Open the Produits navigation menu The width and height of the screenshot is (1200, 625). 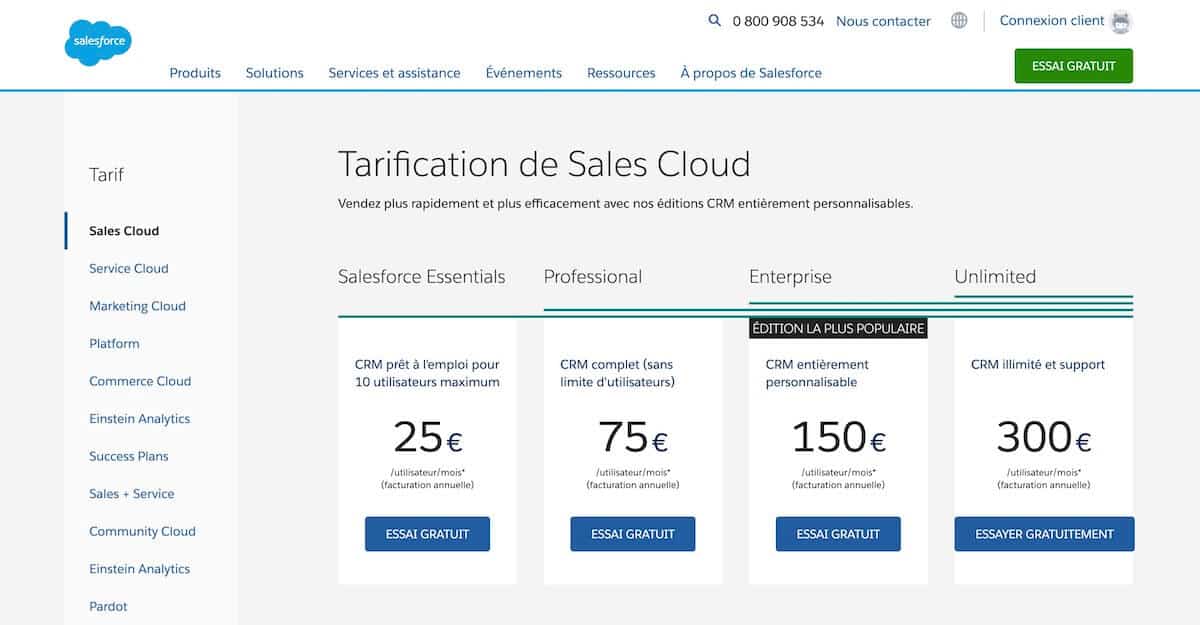[195, 73]
